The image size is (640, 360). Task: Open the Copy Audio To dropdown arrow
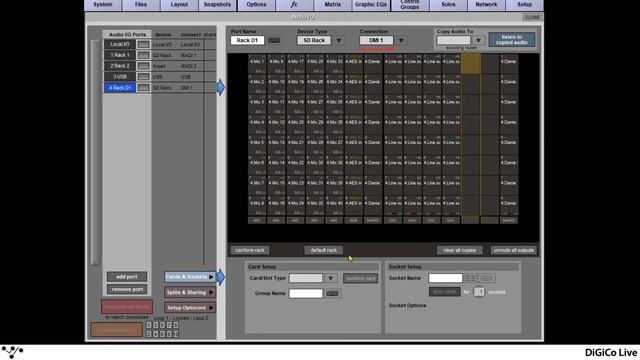[478, 40]
